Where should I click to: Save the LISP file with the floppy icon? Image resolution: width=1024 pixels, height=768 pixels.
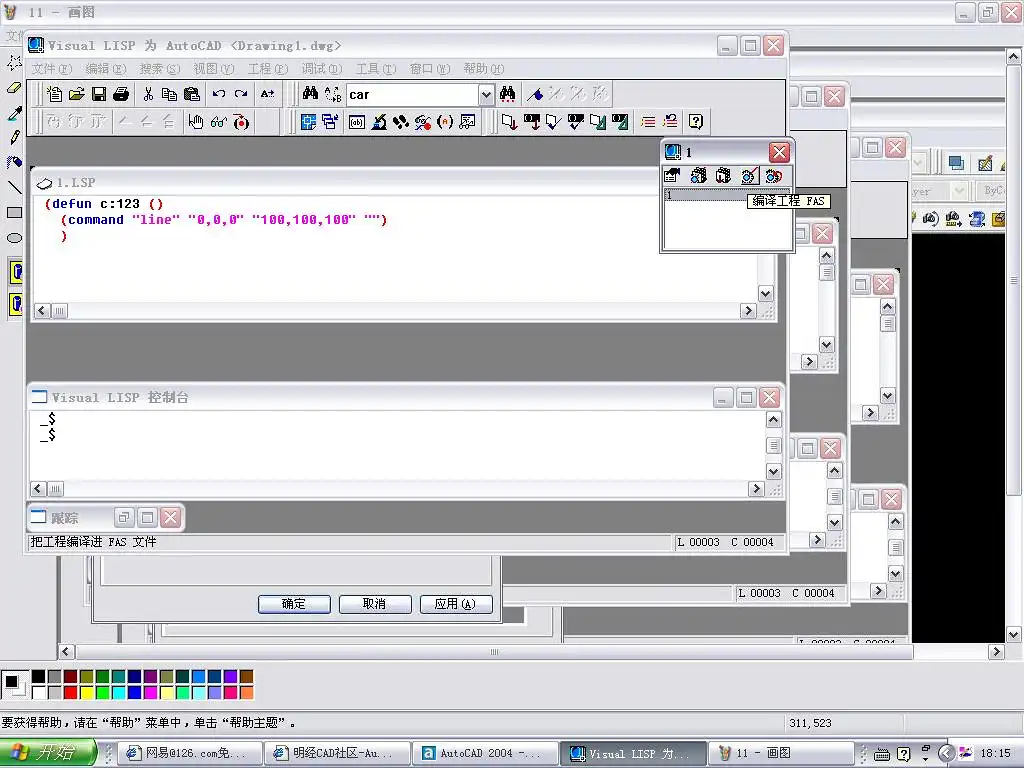click(99, 94)
